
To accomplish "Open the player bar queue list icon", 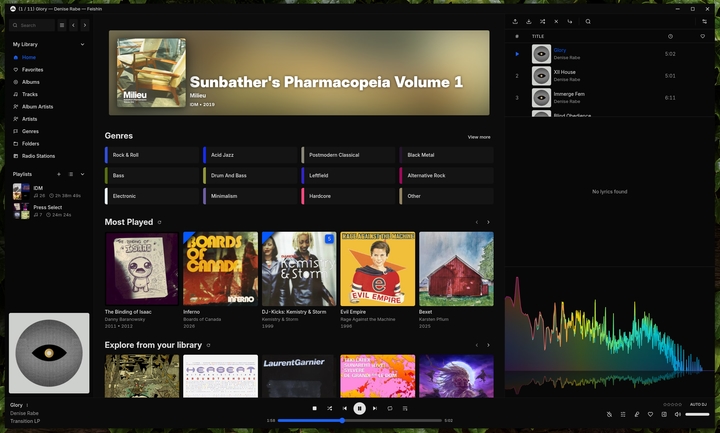I will (x=623, y=414).
